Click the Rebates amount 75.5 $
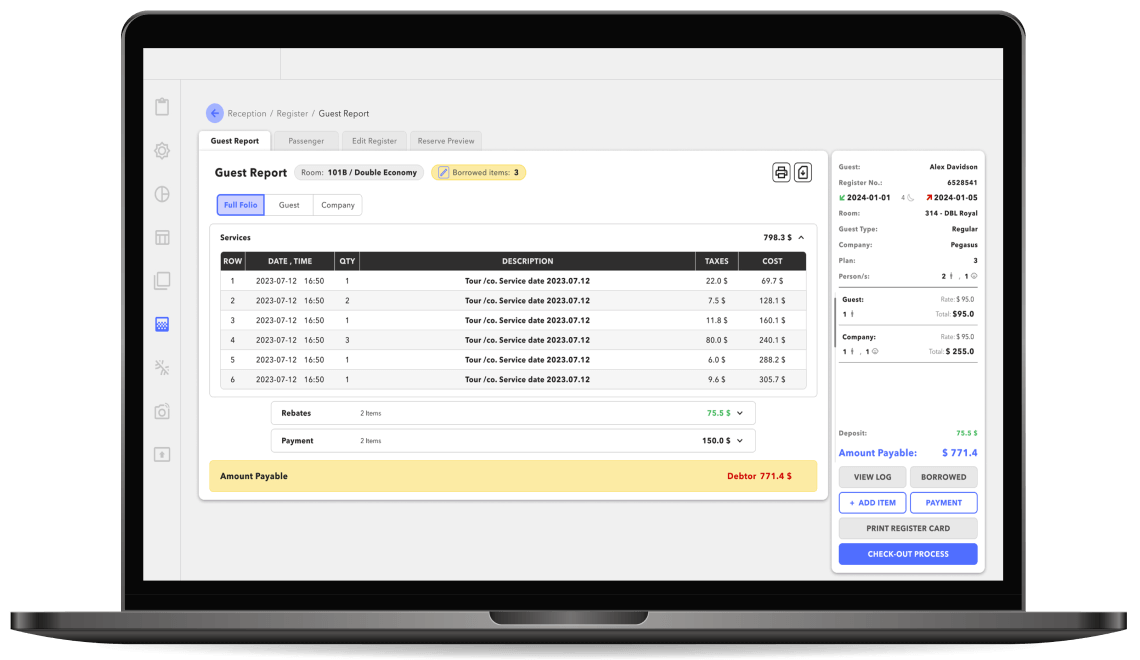 pyautogui.click(x=718, y=413)
